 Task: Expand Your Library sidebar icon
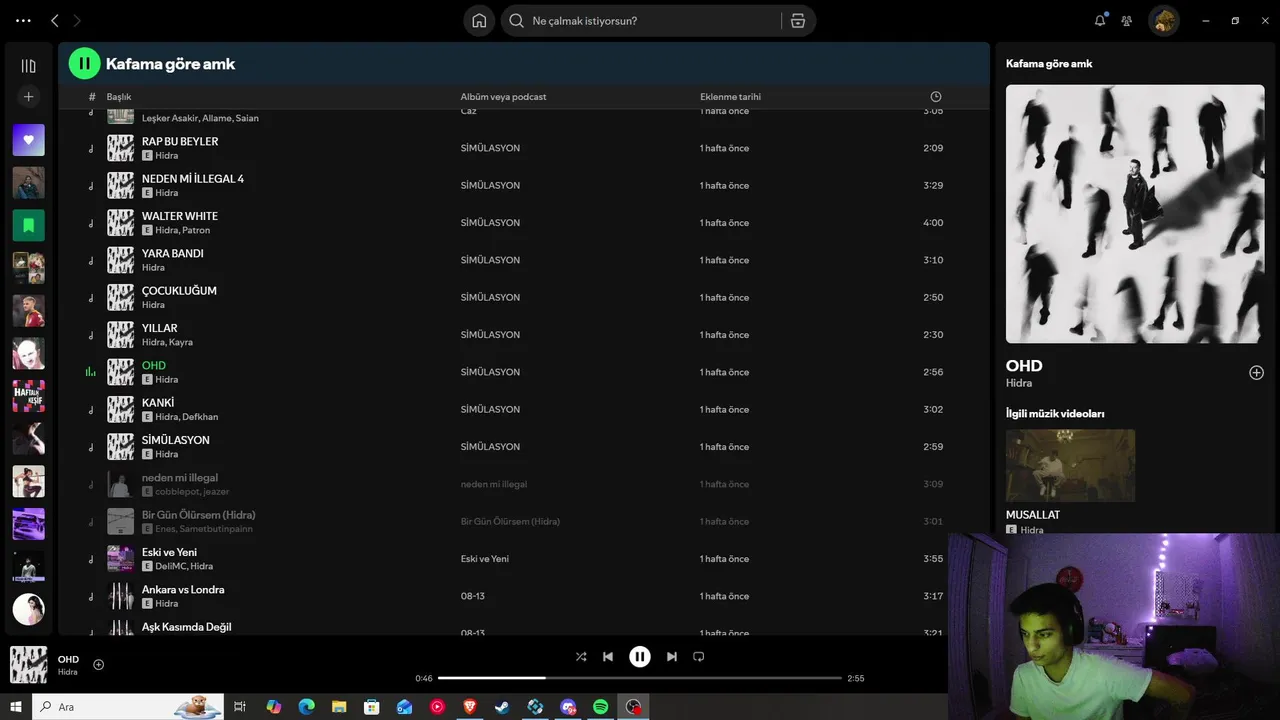pos(28,66)
